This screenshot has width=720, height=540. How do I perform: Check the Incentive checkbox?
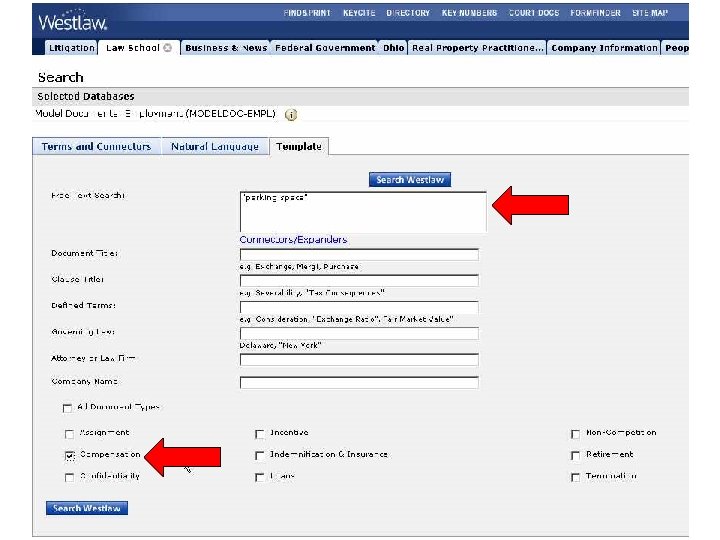click(259, 434)
